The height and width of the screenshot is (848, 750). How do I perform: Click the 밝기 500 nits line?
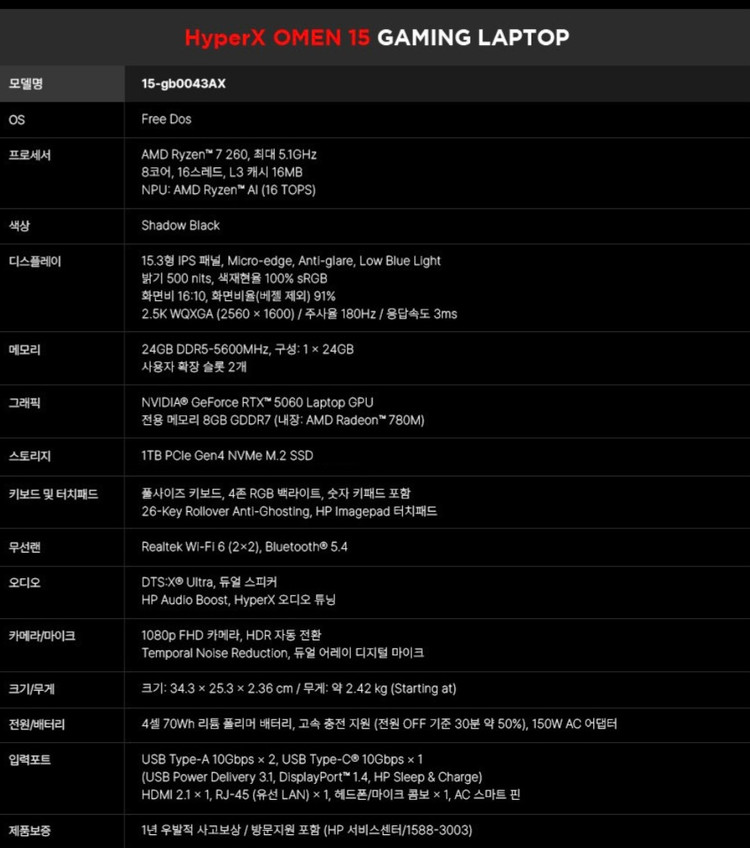[x=234, y=279]
